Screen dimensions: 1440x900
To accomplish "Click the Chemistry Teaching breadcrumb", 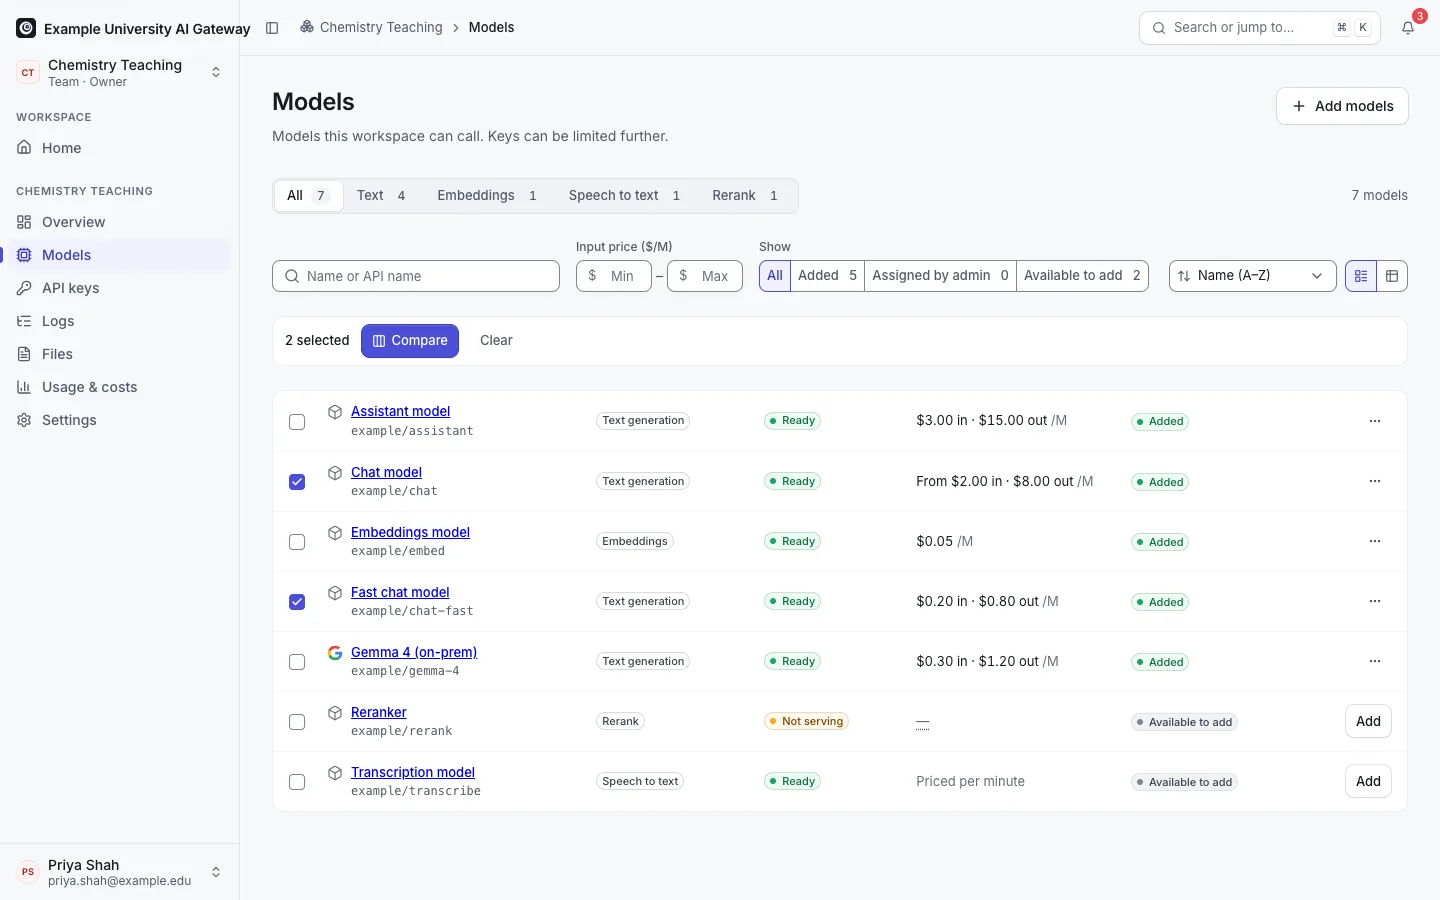I will coord(371,28).
